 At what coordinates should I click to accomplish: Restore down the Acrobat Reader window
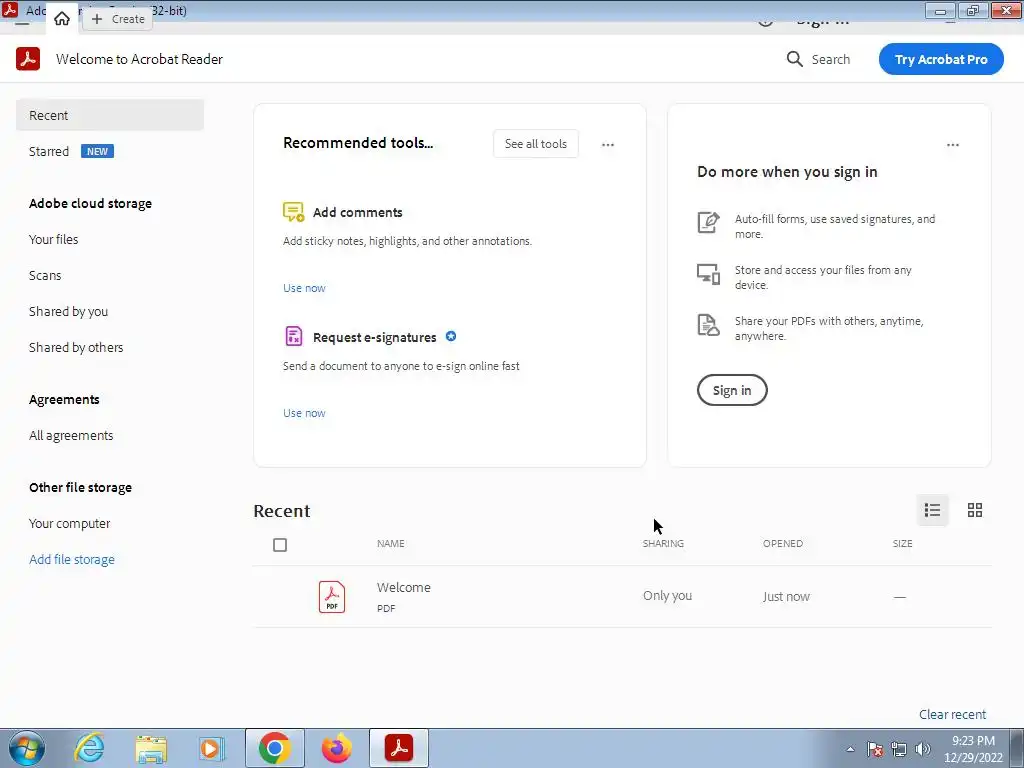(973, 10)
